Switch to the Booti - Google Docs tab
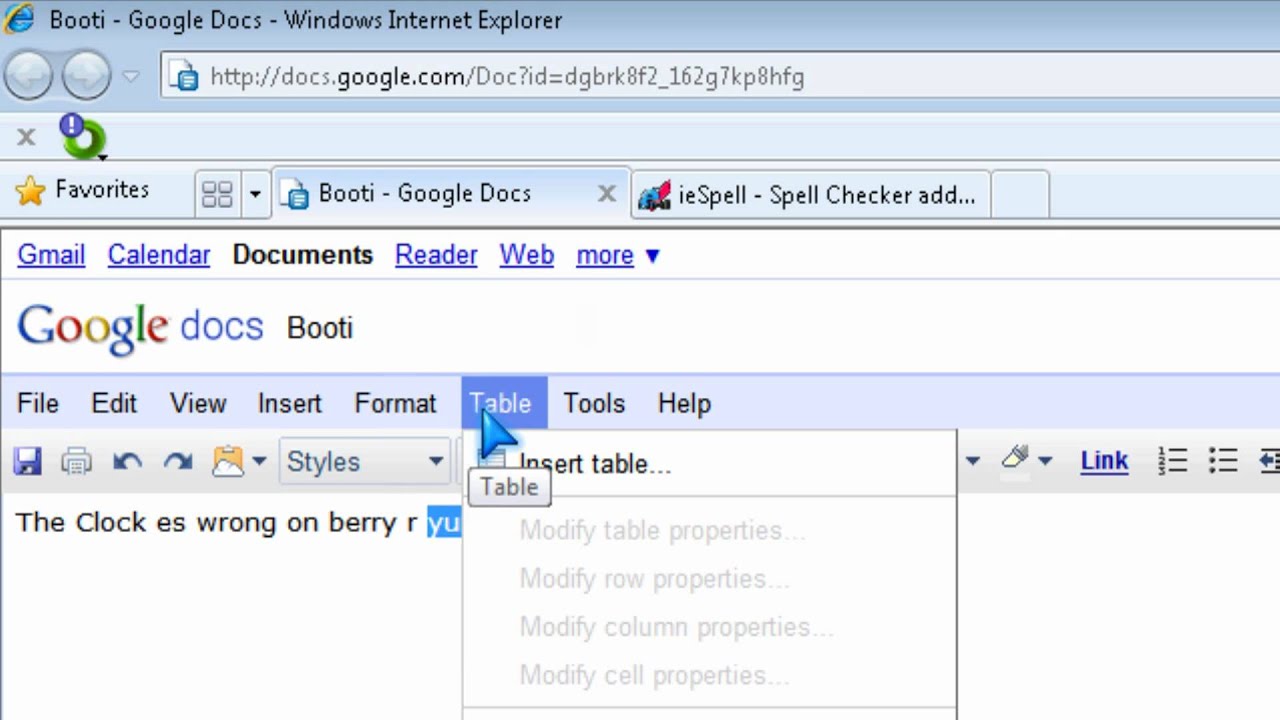The image size is (1280, 720). pyautogui.click(x=451, y=193)
